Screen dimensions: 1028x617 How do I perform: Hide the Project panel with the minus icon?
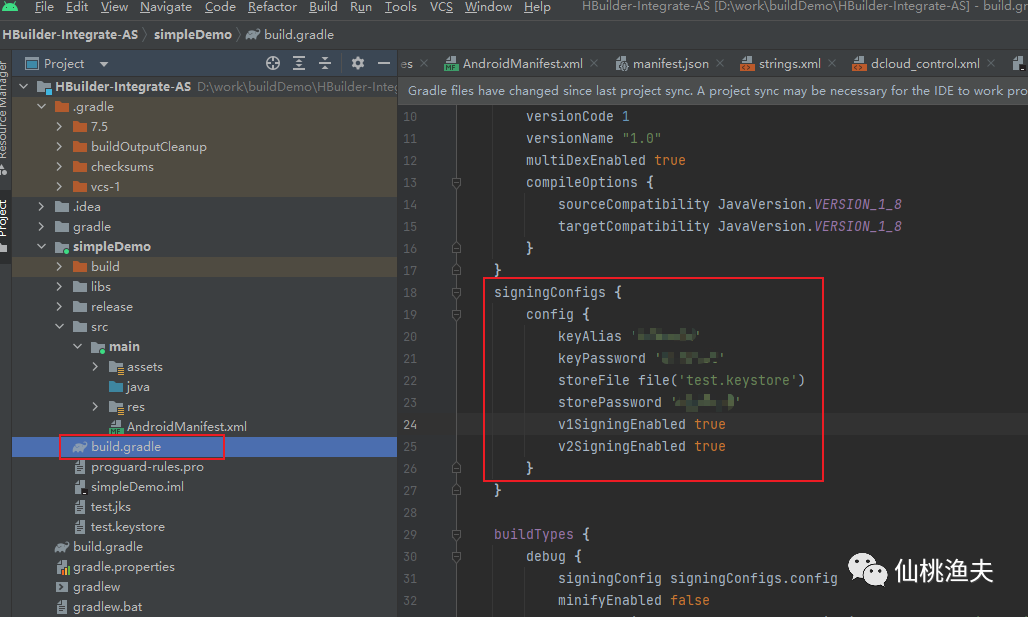click(x=384, y=63)
